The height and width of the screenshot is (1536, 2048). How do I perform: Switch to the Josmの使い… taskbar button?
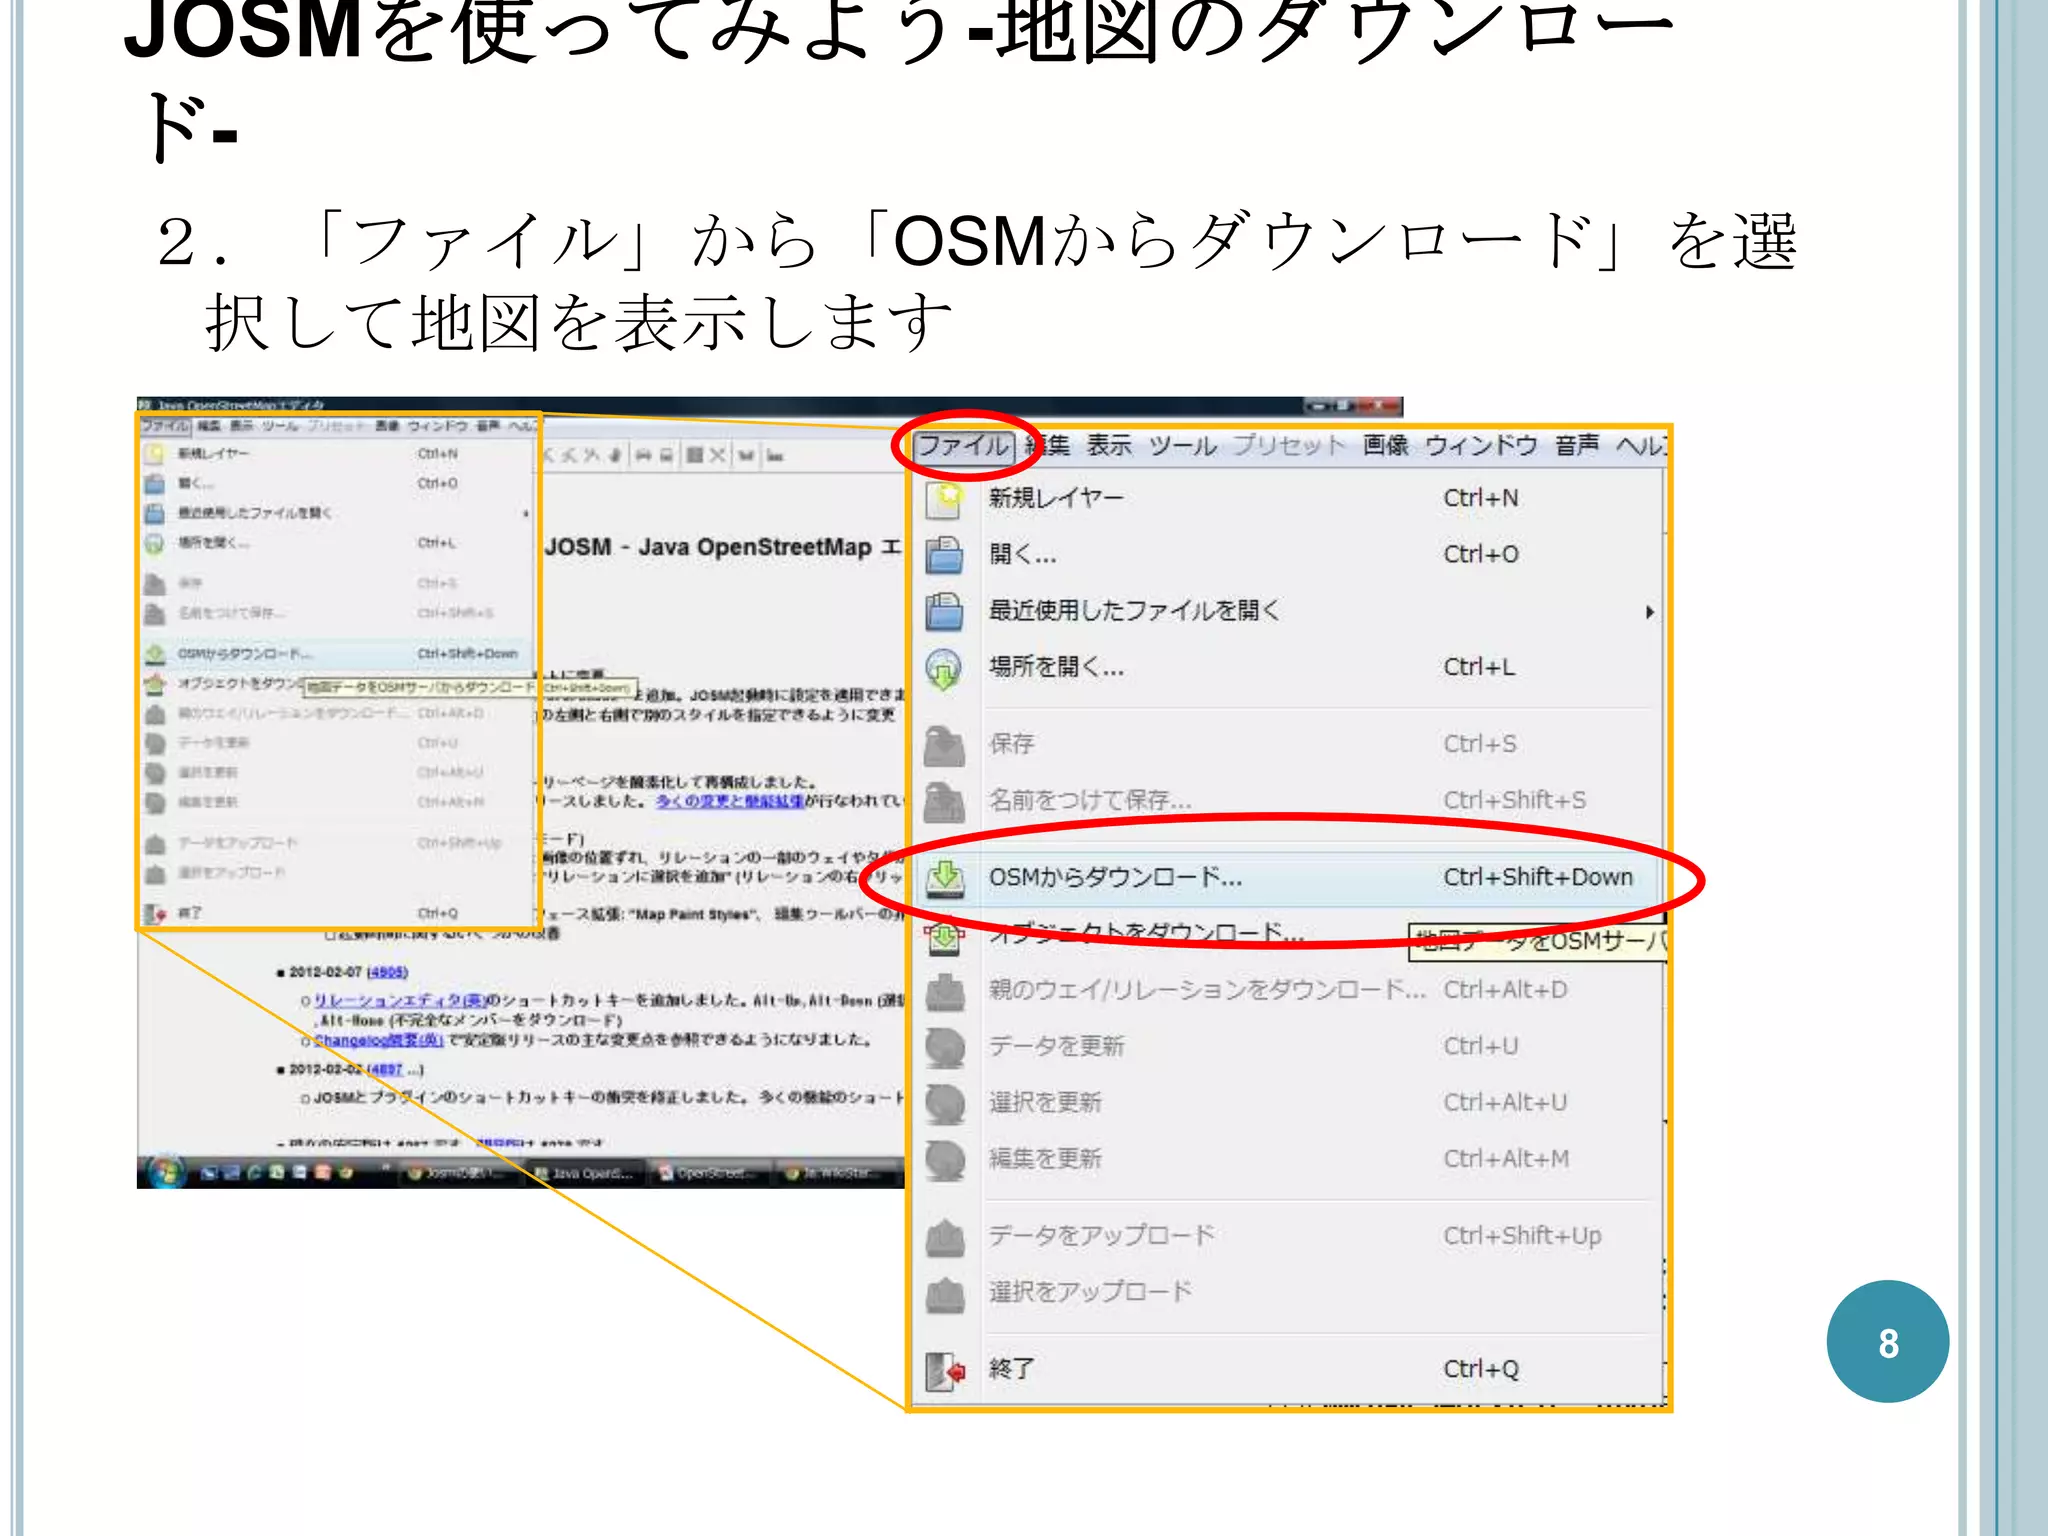coord(458,1173)
